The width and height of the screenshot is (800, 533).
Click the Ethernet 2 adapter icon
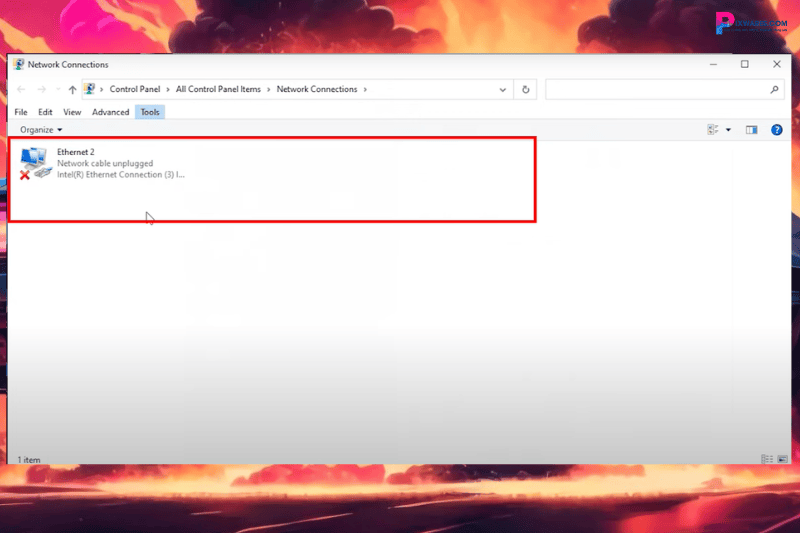pyautogui.click(x=35, y=162)
